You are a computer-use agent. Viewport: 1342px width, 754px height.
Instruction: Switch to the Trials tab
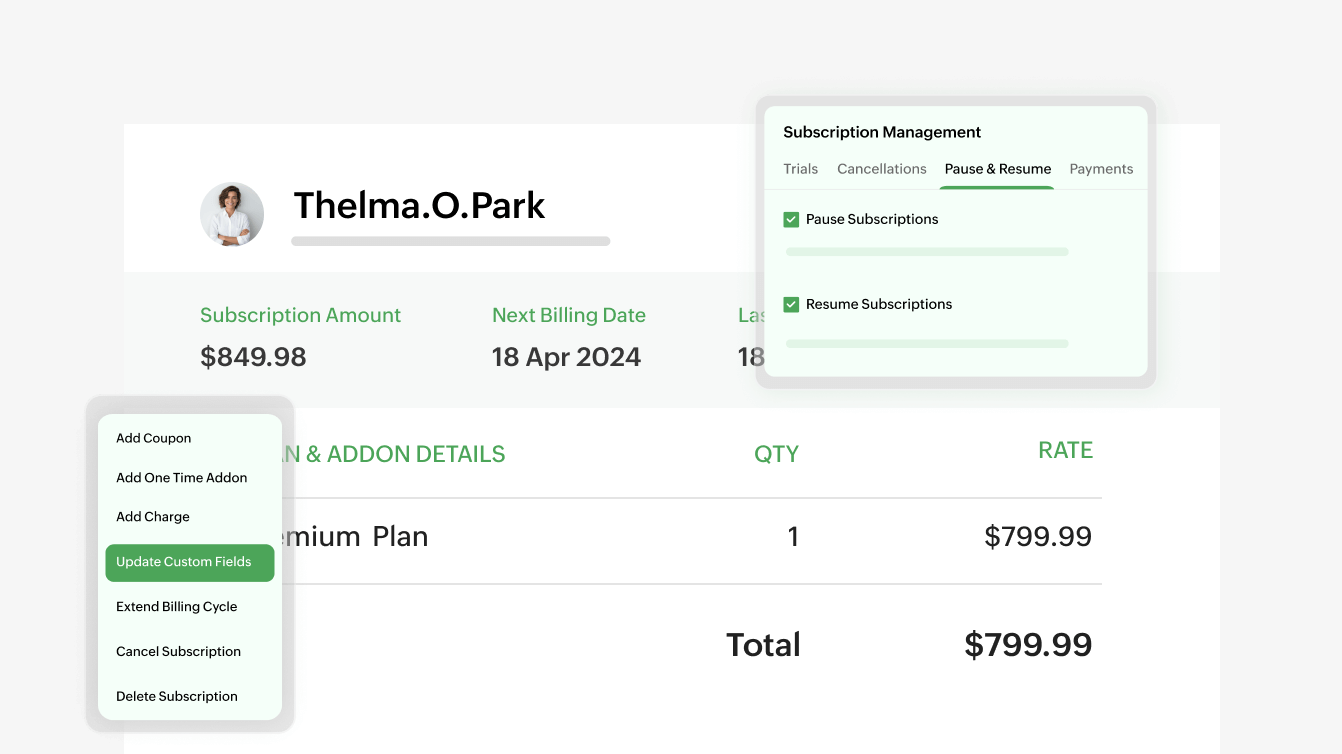[x=800, y=169]
